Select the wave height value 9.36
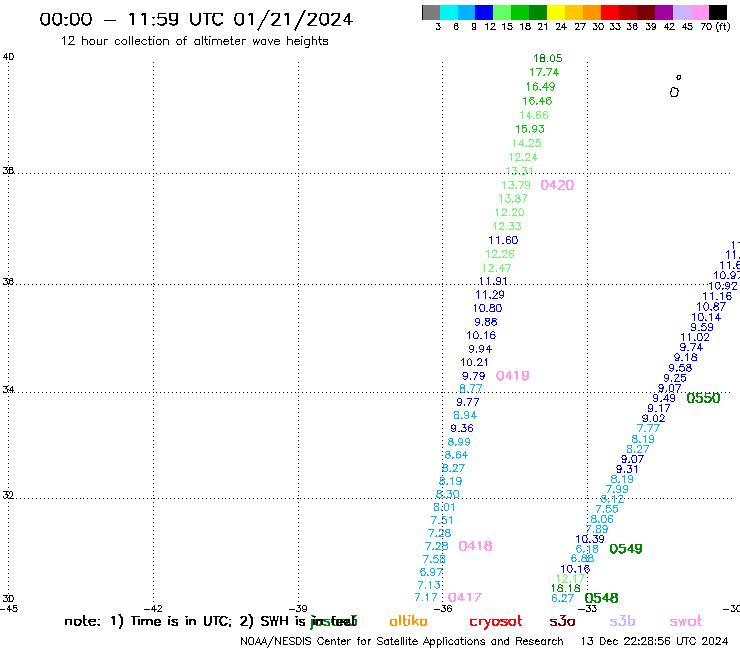 coord(462,429)
